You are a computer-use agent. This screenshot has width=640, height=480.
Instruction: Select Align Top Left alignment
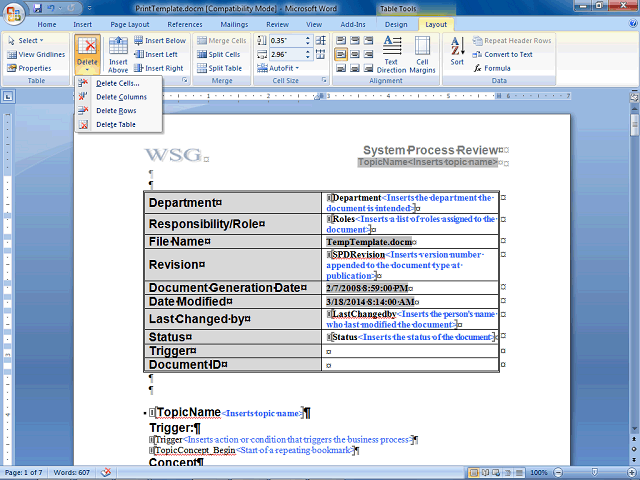(341, 40)
